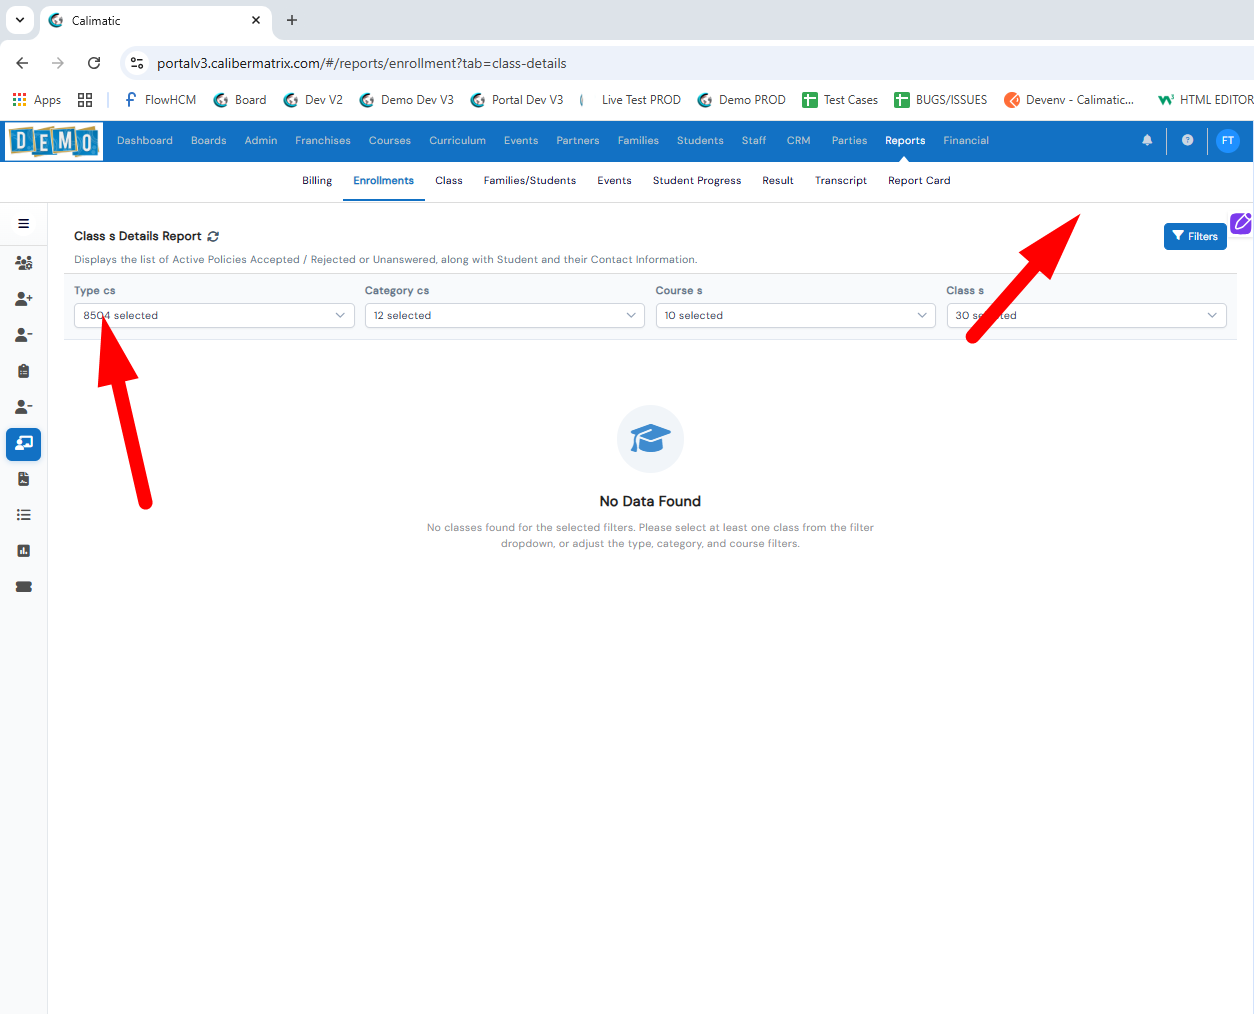Image resolution: width=1254 pixels, height=1014 pixels.
Task: Open the FT user profile avatar
Action: tap(1227, 141)
